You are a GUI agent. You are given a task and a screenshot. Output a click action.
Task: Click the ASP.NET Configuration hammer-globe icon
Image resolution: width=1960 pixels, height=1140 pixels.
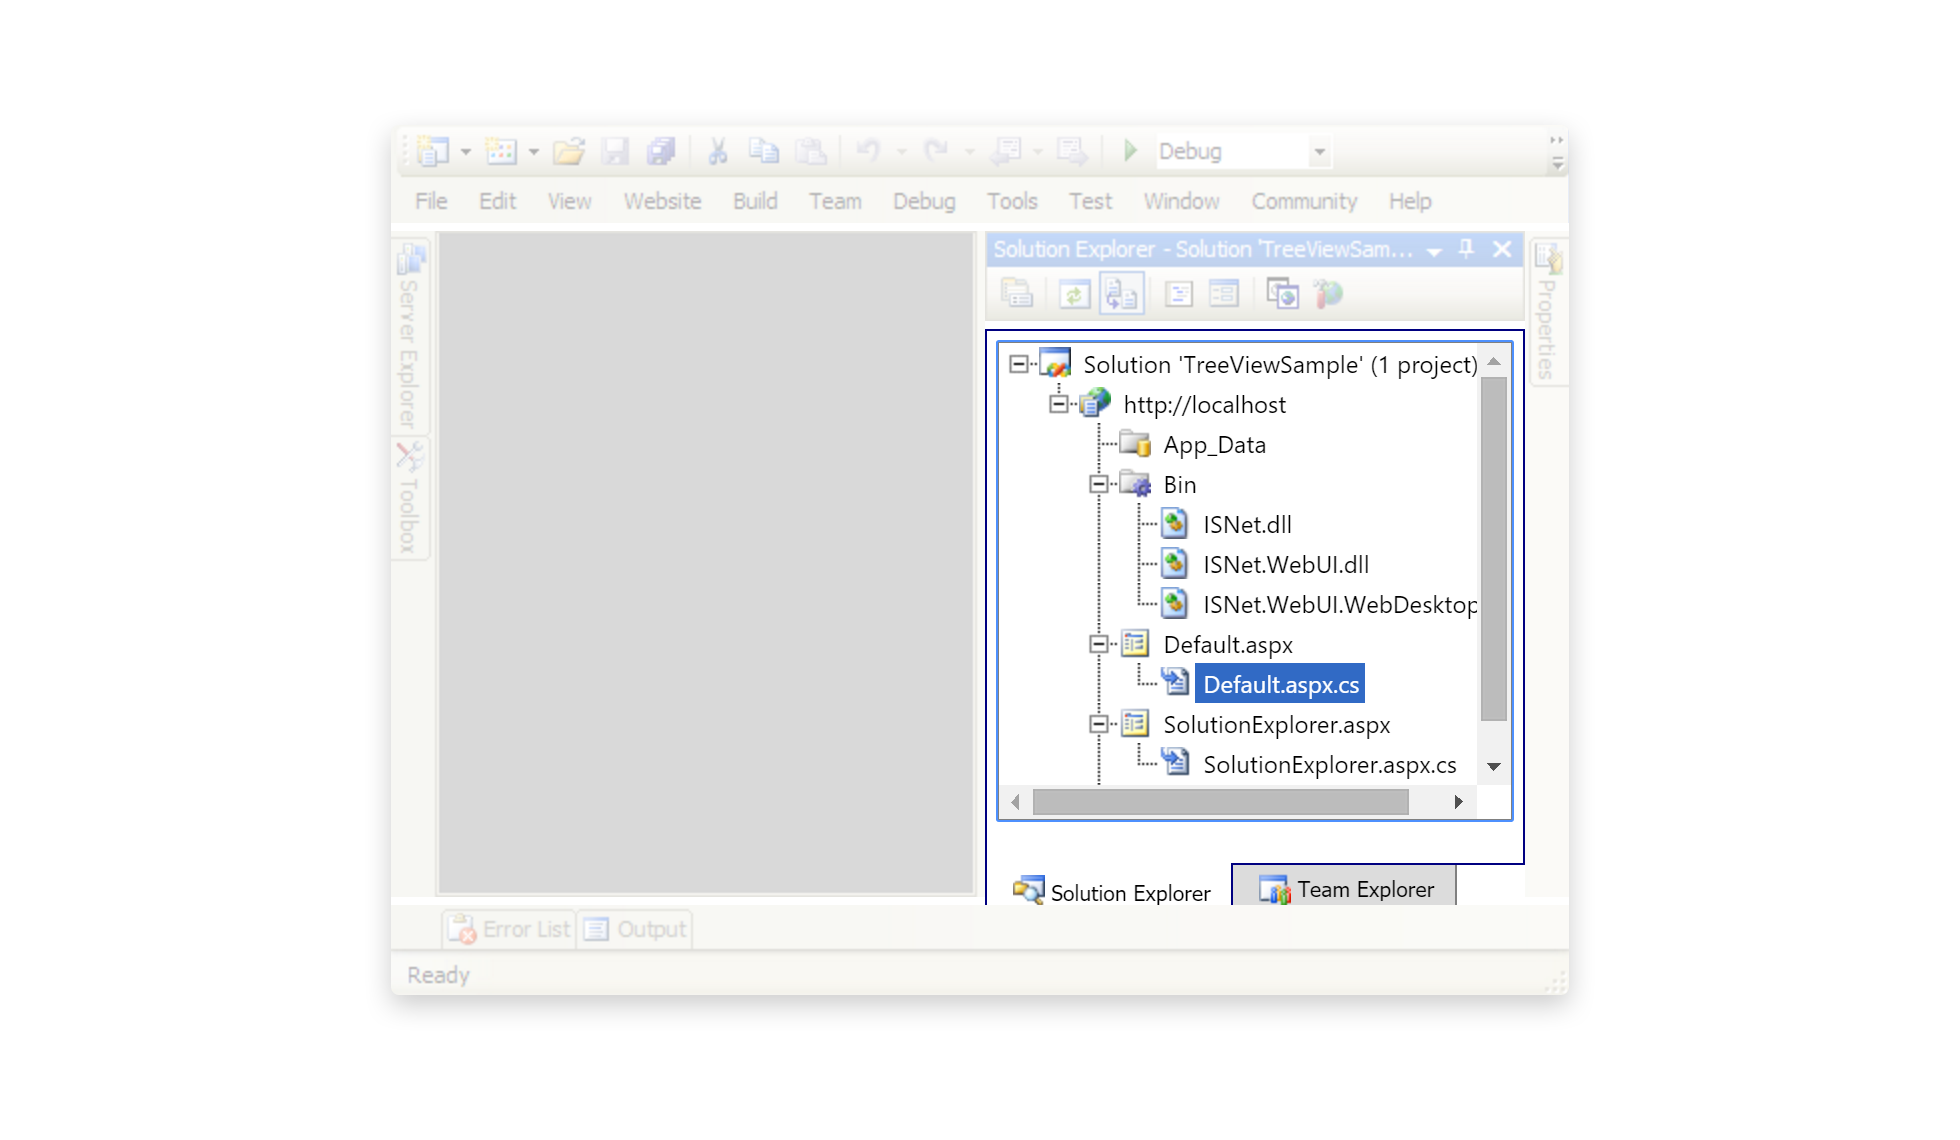(x=1328, y=294)
